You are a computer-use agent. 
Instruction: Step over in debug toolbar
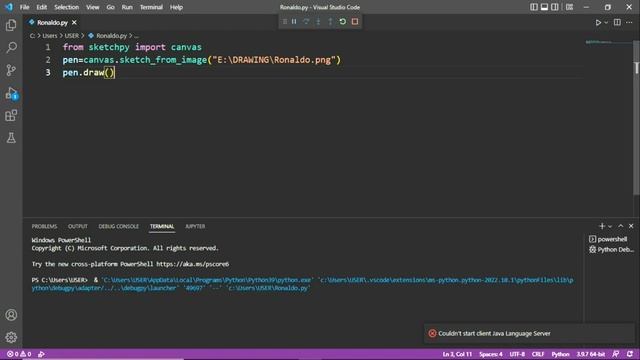306,22
